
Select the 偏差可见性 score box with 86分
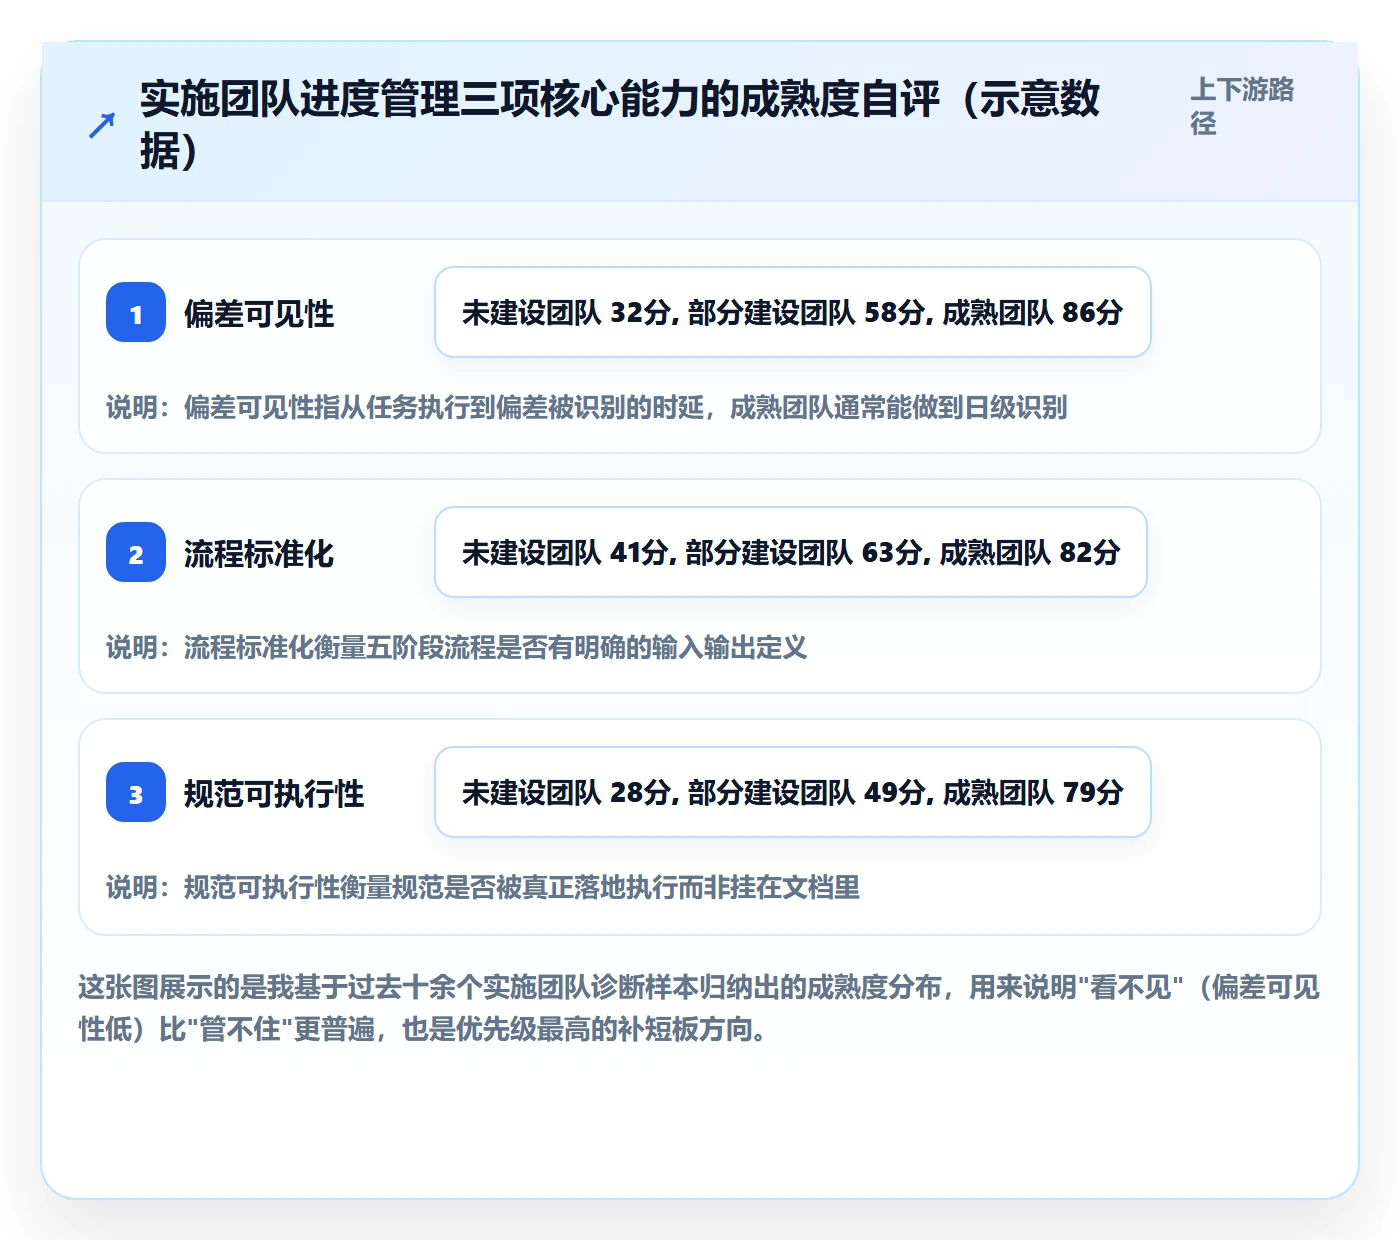click(x=793, y=312)
